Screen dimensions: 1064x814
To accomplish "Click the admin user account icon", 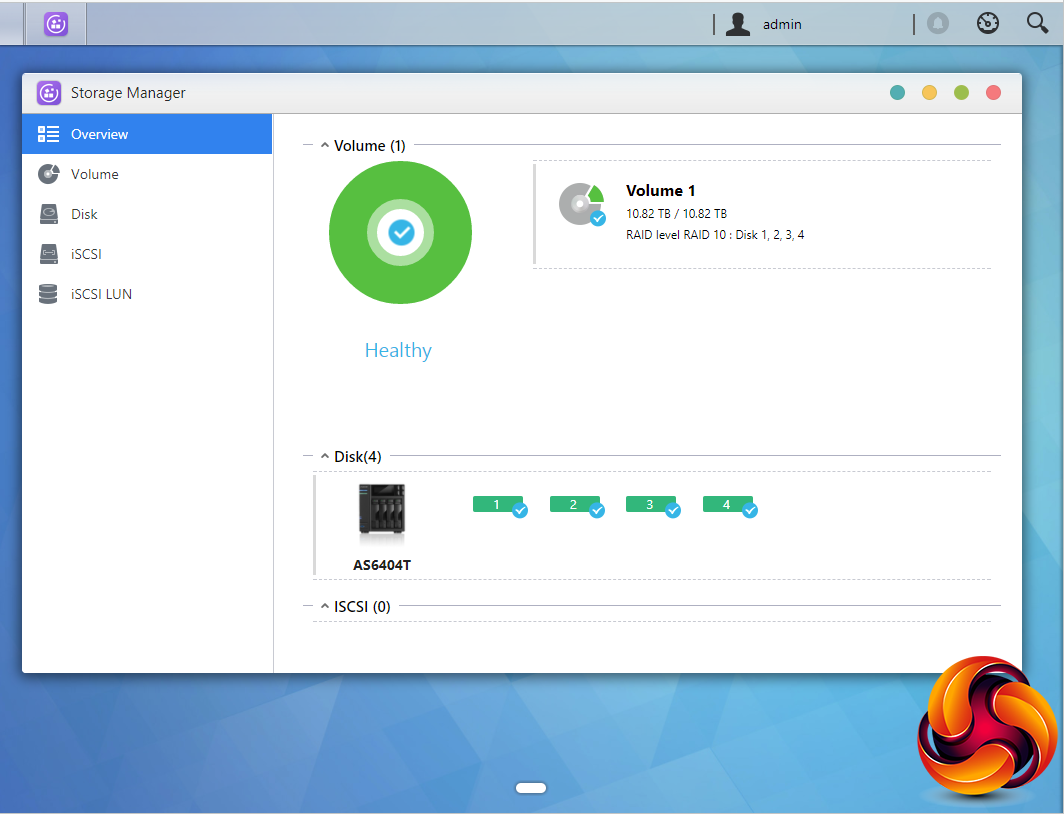I will (738, 24).
